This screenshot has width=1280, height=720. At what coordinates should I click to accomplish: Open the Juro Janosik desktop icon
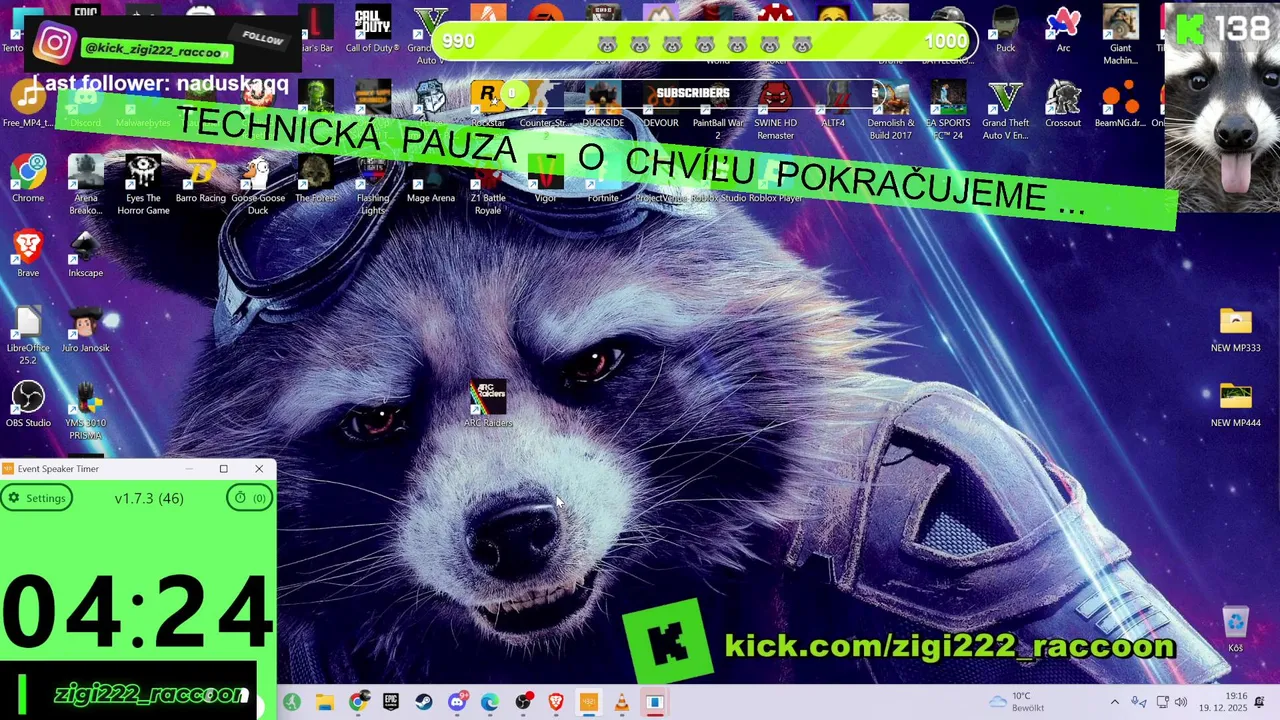(86, 328)
